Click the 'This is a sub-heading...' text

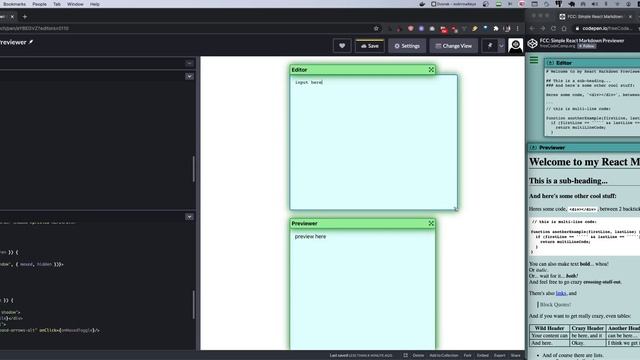click(568, 180)
